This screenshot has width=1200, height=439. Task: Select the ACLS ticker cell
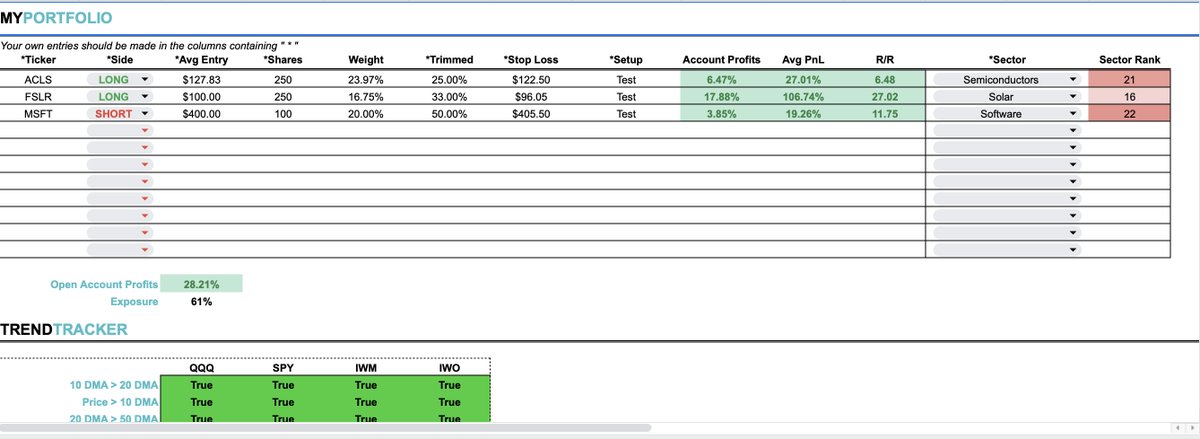37,79
